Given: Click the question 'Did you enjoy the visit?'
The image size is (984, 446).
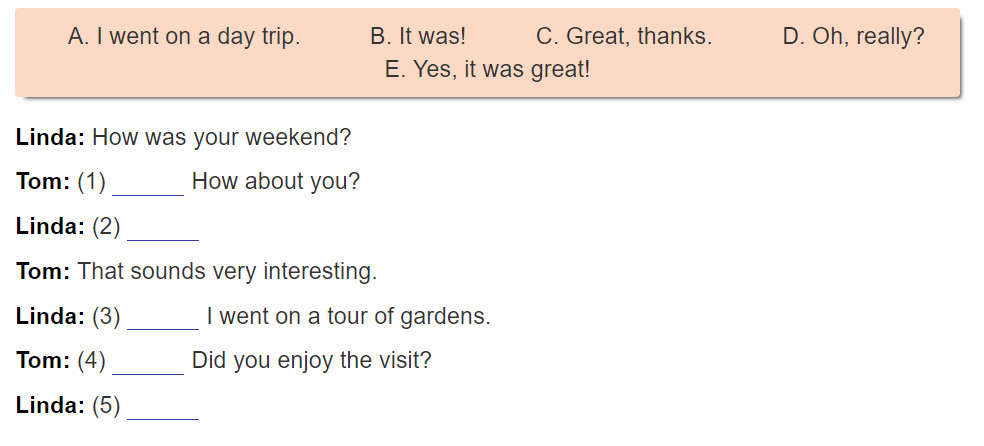Looking at the screenshot, I should tap(312, 361).
